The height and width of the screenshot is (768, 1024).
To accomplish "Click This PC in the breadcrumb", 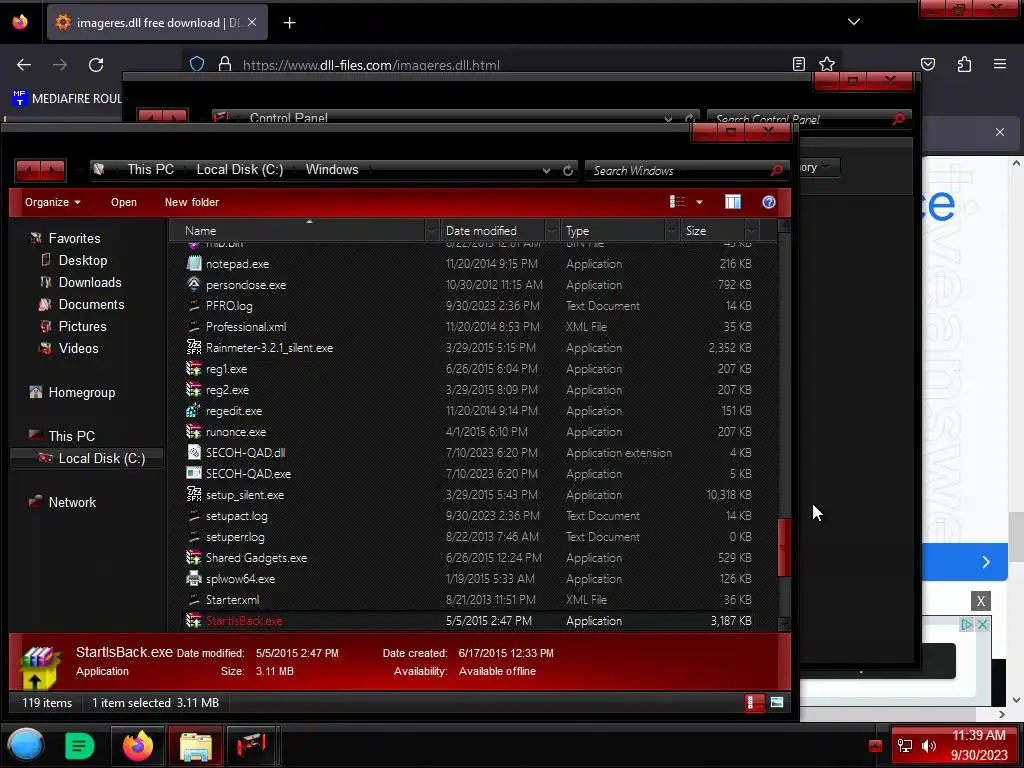I will tap(150, 170).
